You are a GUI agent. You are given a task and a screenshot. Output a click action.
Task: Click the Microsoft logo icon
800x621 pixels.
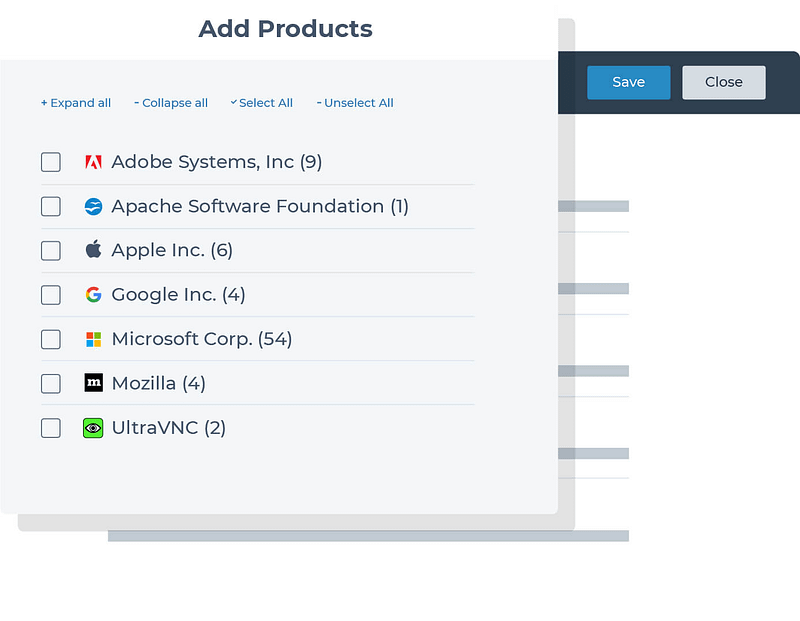tap(93, 339)
